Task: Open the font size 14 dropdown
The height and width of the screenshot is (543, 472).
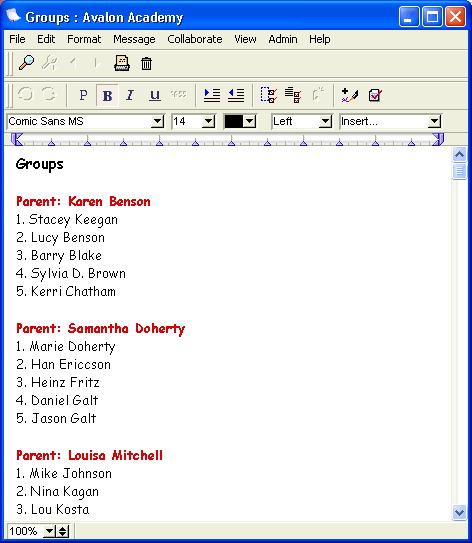Action: coord(193,121)
